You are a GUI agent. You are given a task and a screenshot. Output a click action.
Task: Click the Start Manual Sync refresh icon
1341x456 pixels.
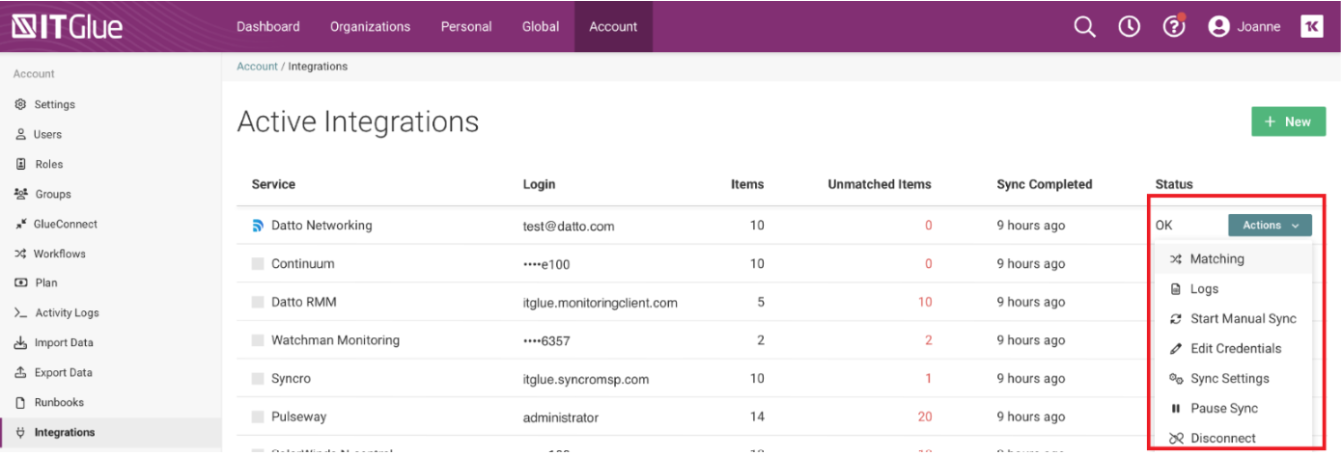[1176, 319]
